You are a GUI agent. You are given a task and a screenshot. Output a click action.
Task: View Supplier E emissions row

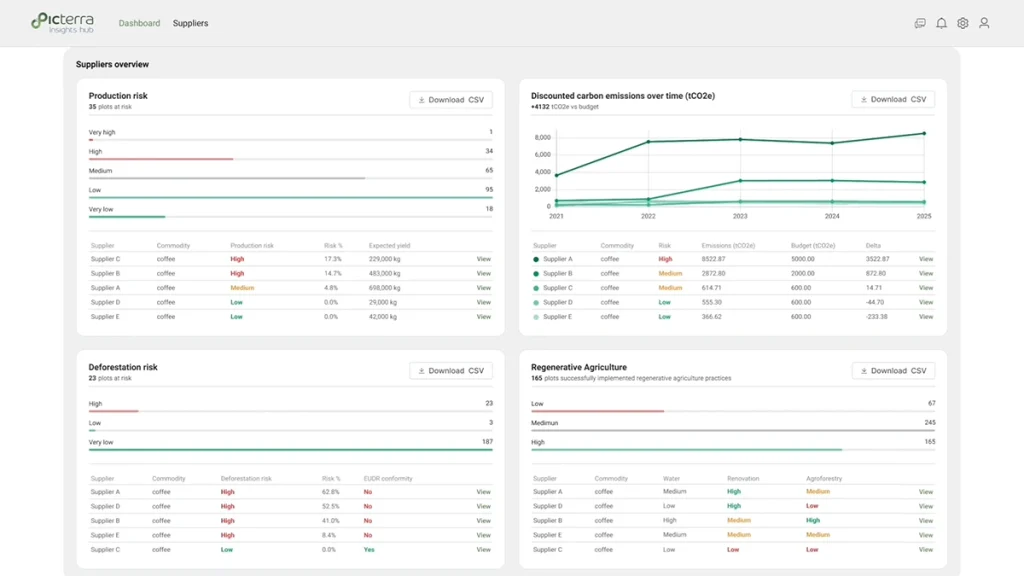pyautogui.click(x=925, y=317)
